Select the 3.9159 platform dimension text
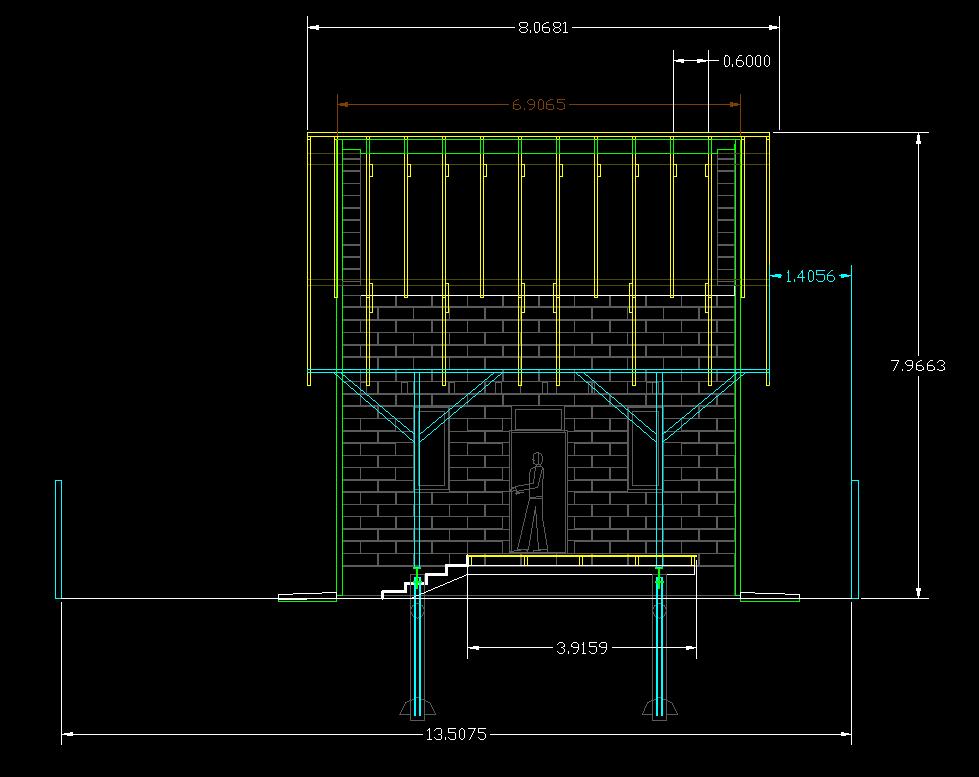The height and width of the screenshot is (777, 979). pyautogui.click(x=581, y=648)
